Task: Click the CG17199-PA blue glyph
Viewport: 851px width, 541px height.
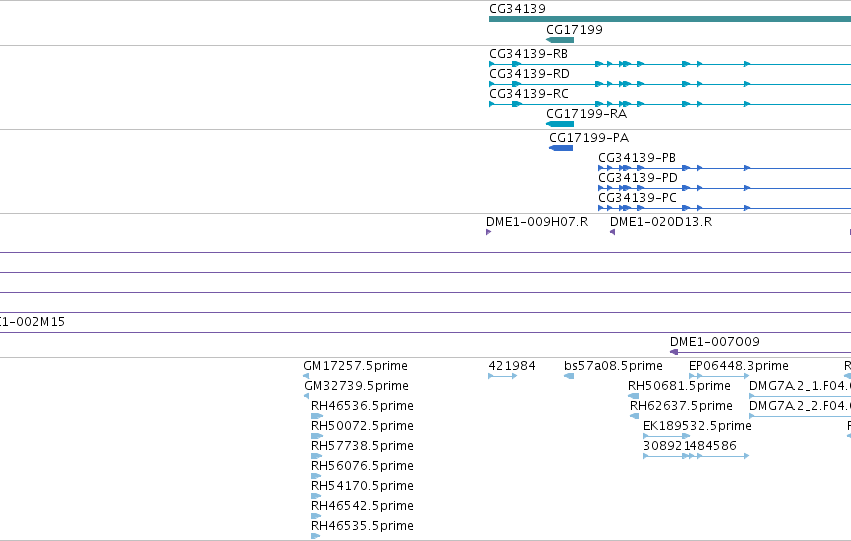Action: click(561, 148)
